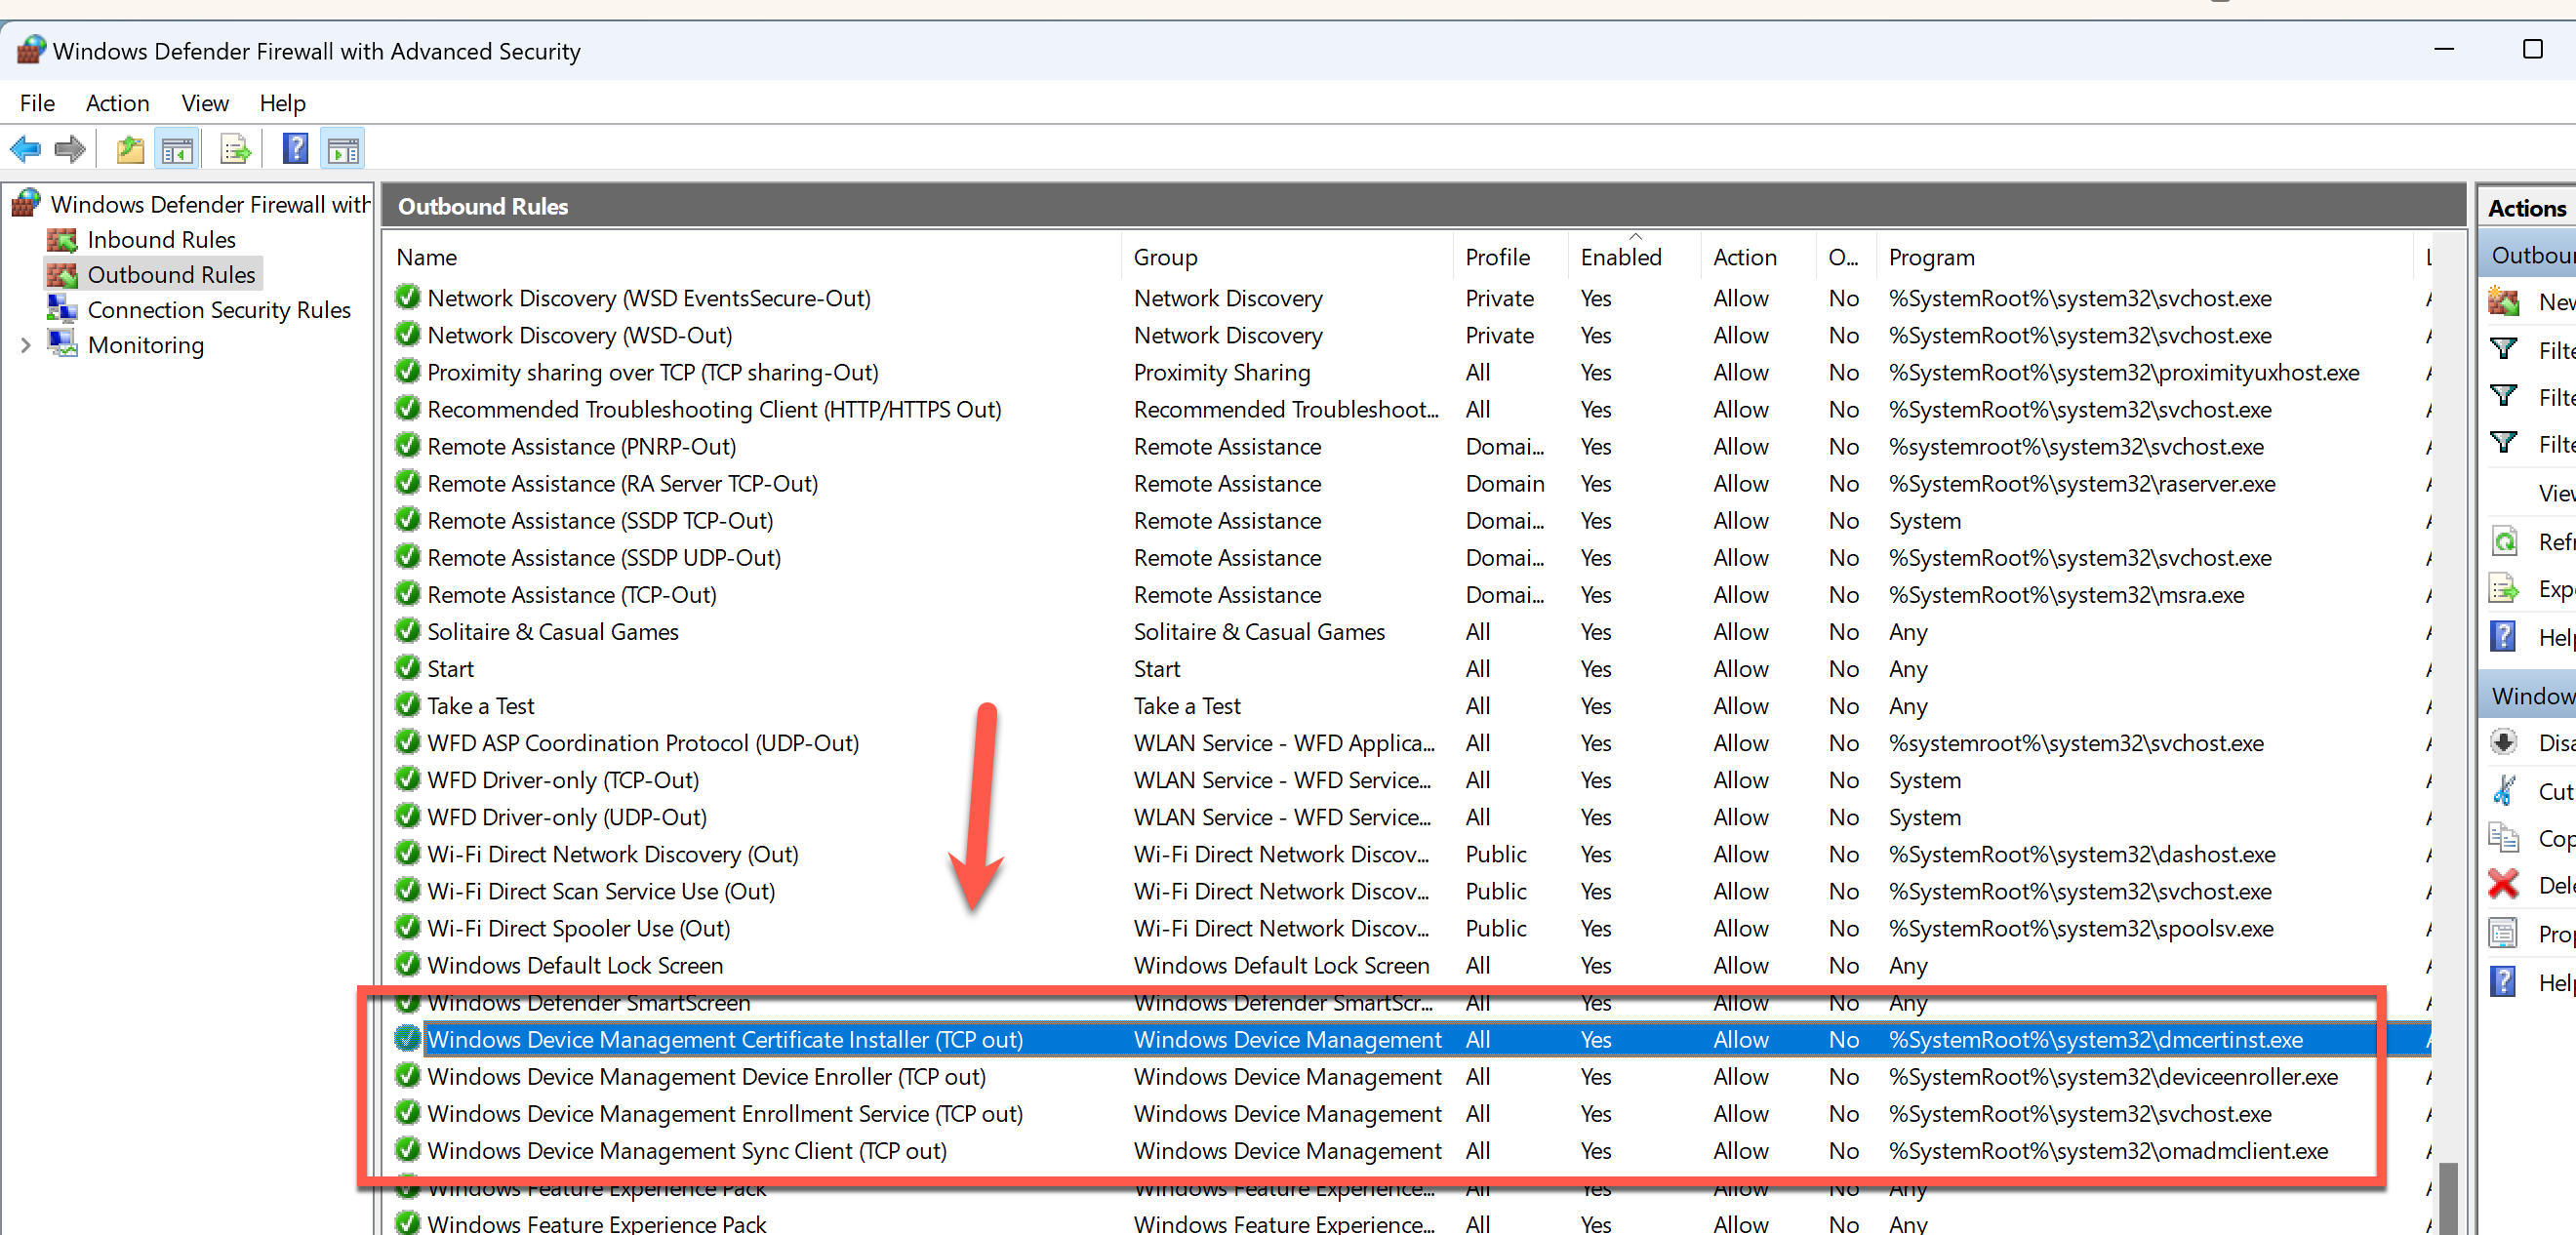Screen dimensions: 2576x1235
Task: Click the Connection Security Rules icon
Action: (x=62, y=309)
